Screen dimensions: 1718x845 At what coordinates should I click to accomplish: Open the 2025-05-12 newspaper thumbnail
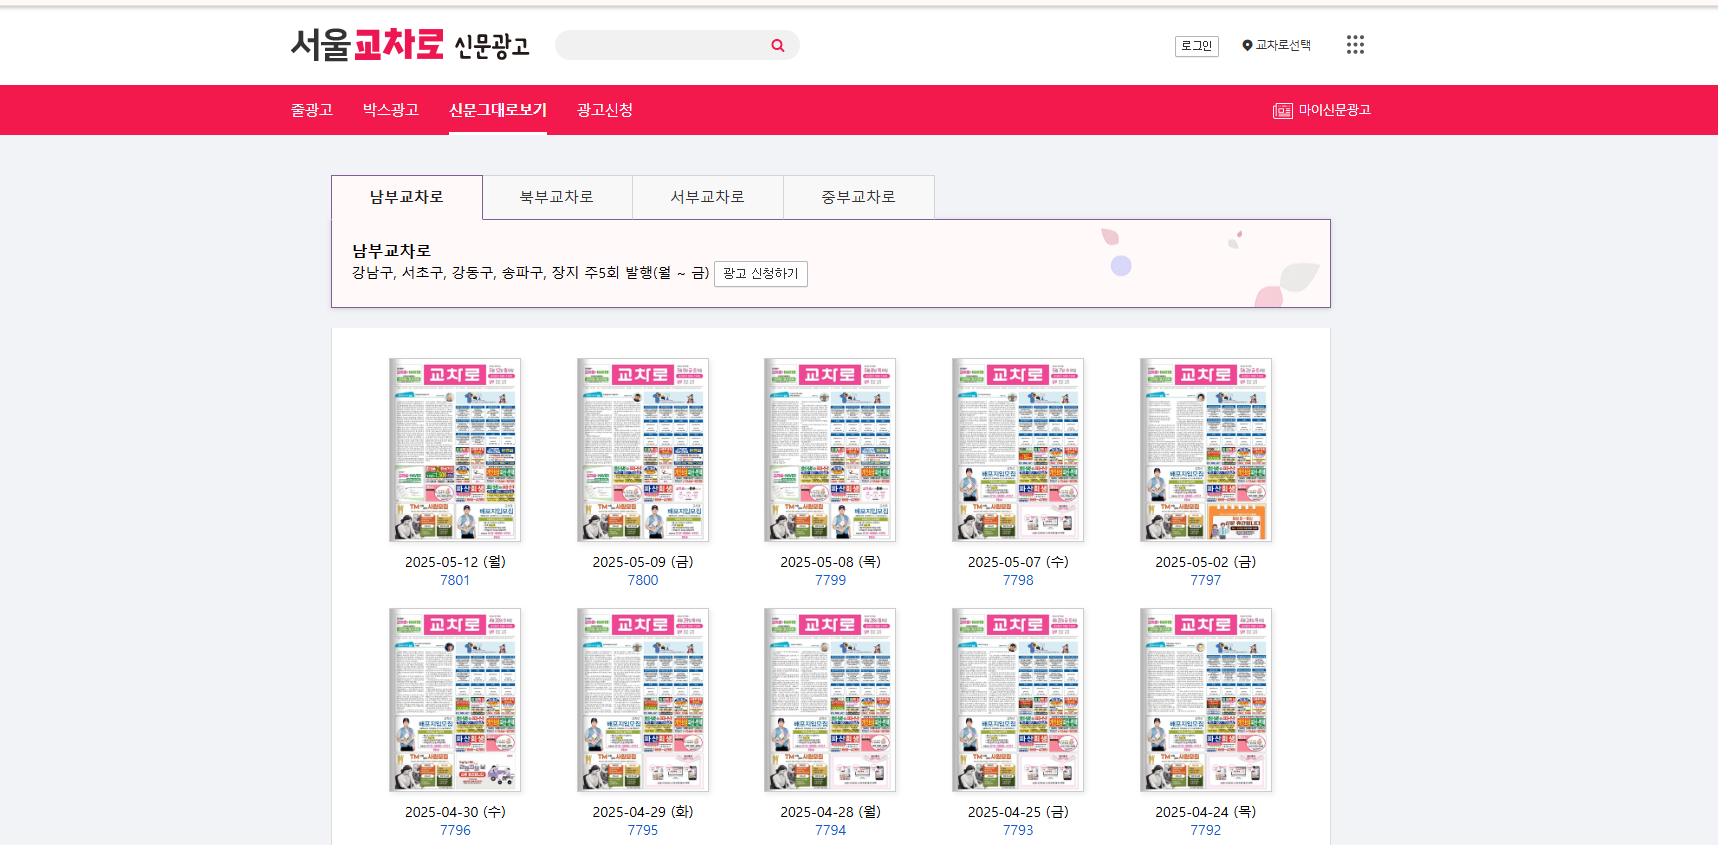(x=455, y=450)
